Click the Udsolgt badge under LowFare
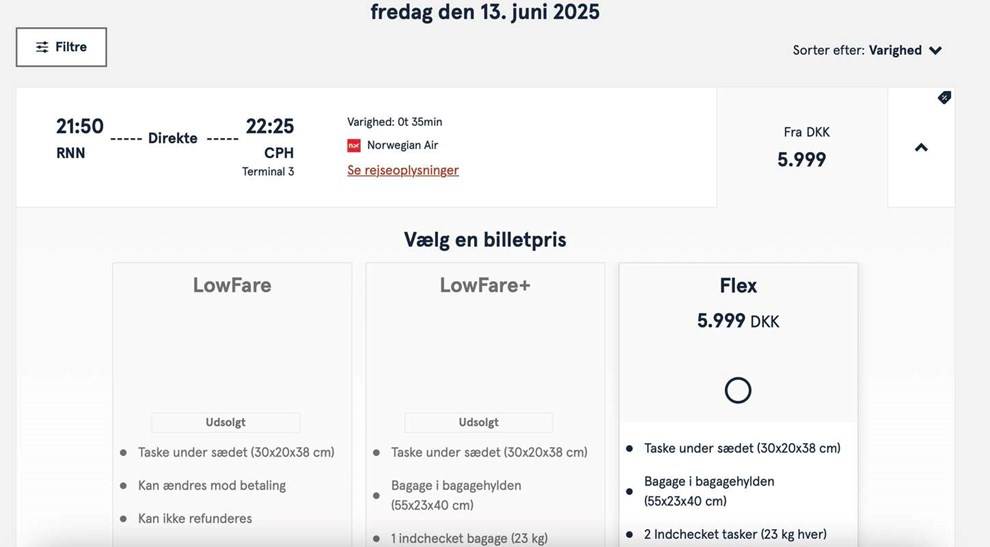Image resolution: width=990 pixels, height=547 pixels. tap(226, 422)
